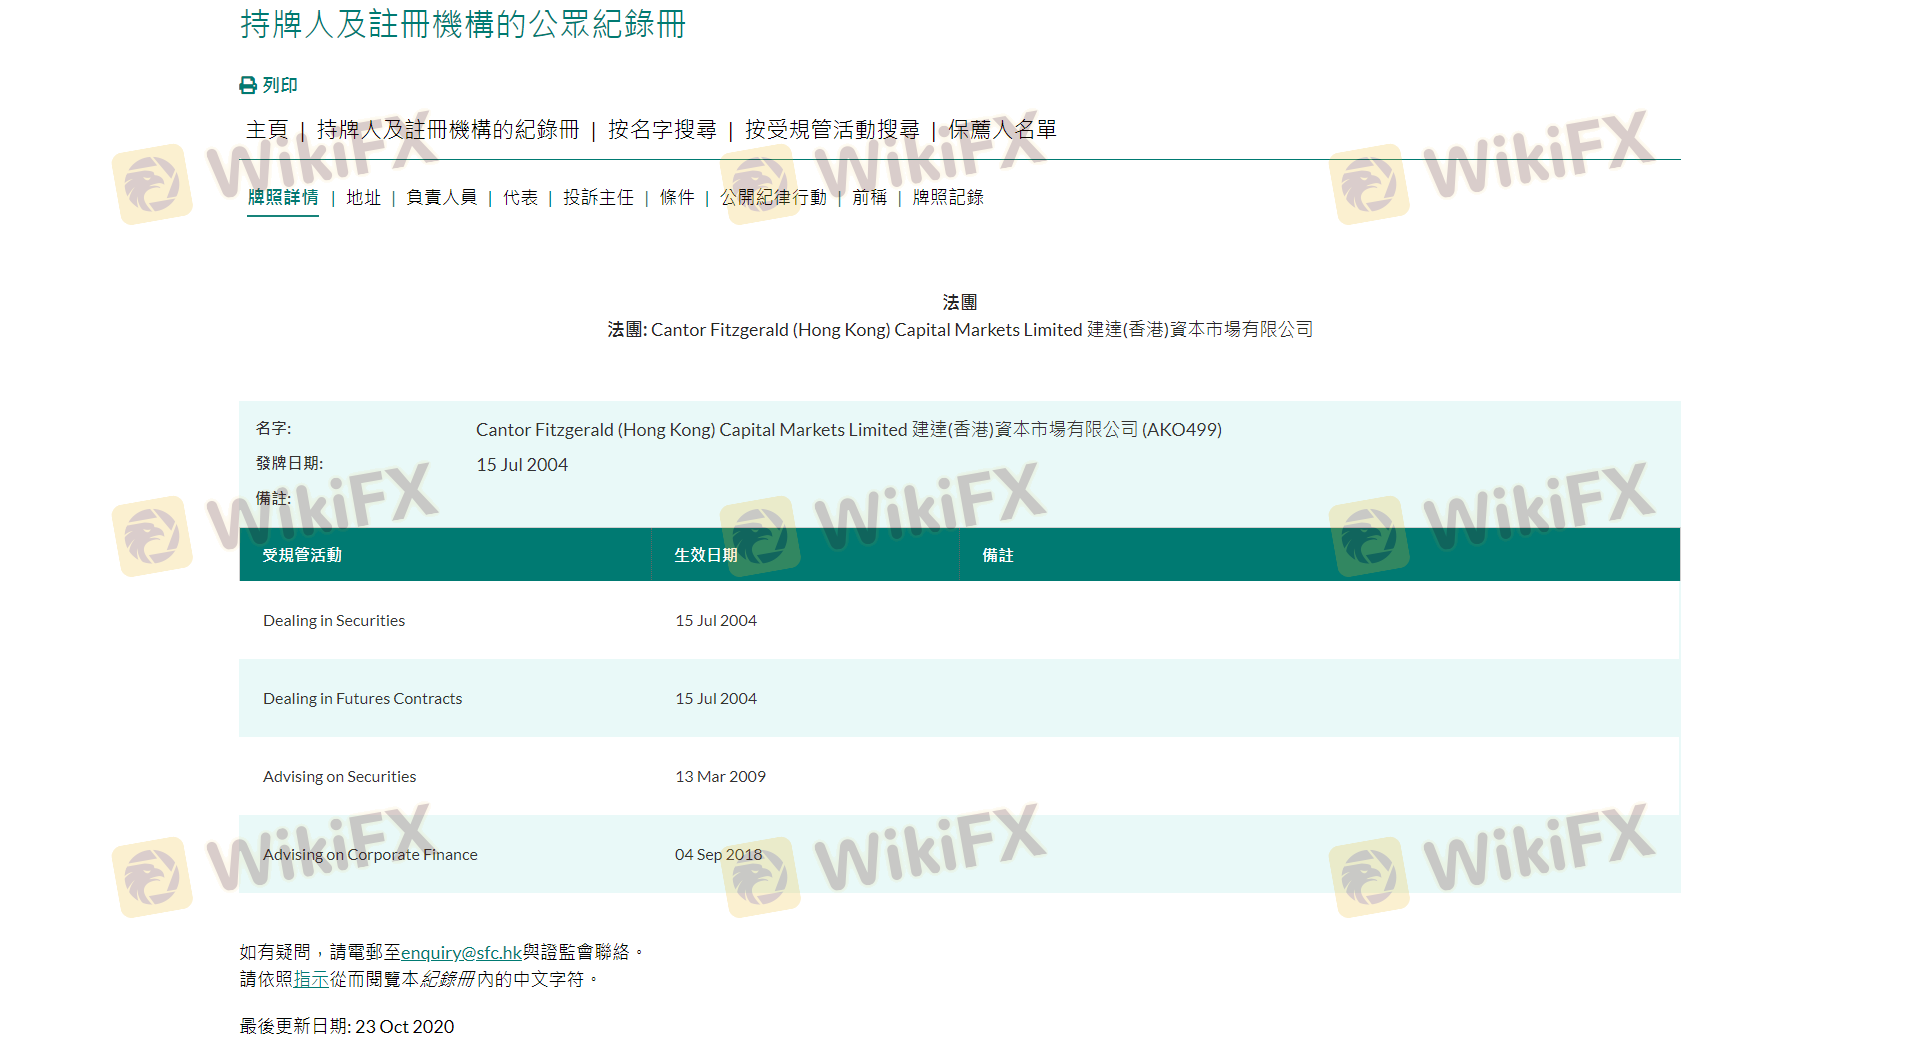This screenshot has height=1040, width=1920.
Task: Switch to the 牌照記錄 tab
Action: point(948,198)
